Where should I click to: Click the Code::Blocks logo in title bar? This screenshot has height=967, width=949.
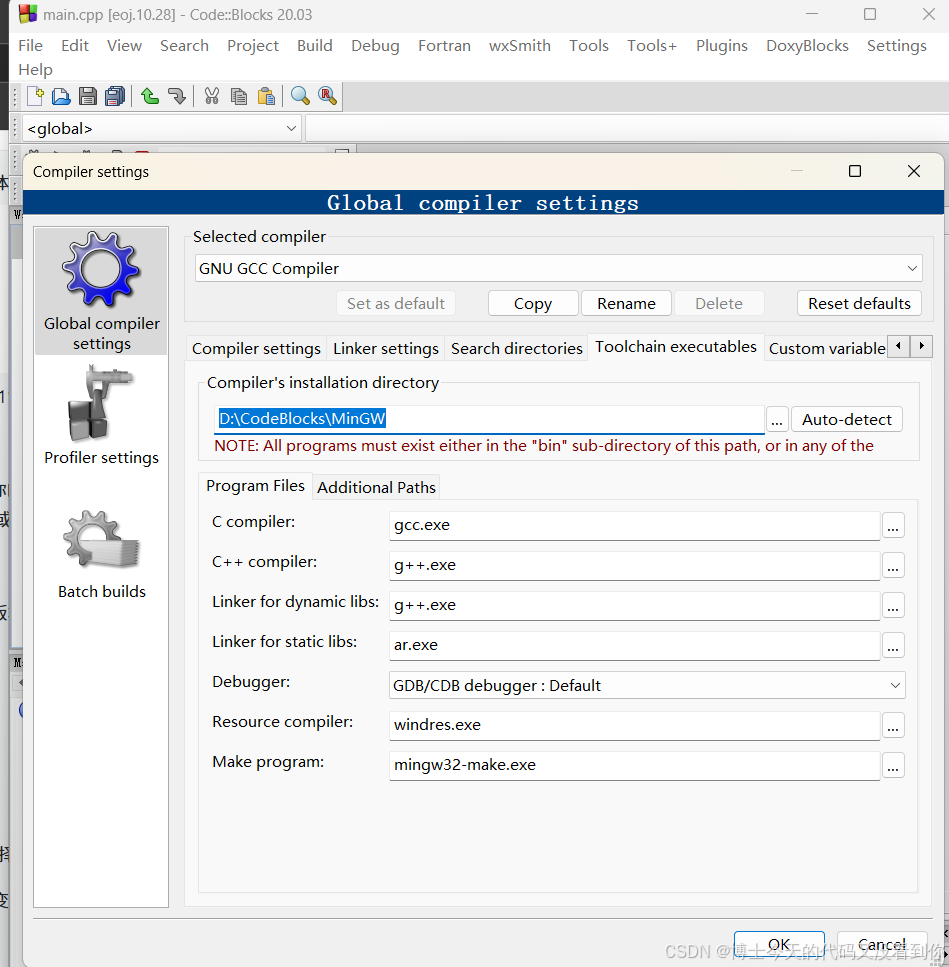pos(28,14)
